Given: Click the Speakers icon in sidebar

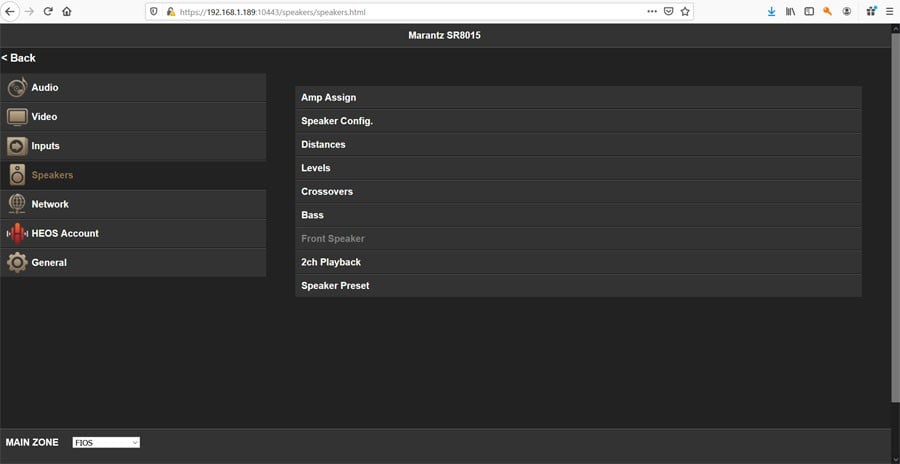Looking at the screenshot, I should (x=17, y=175).
